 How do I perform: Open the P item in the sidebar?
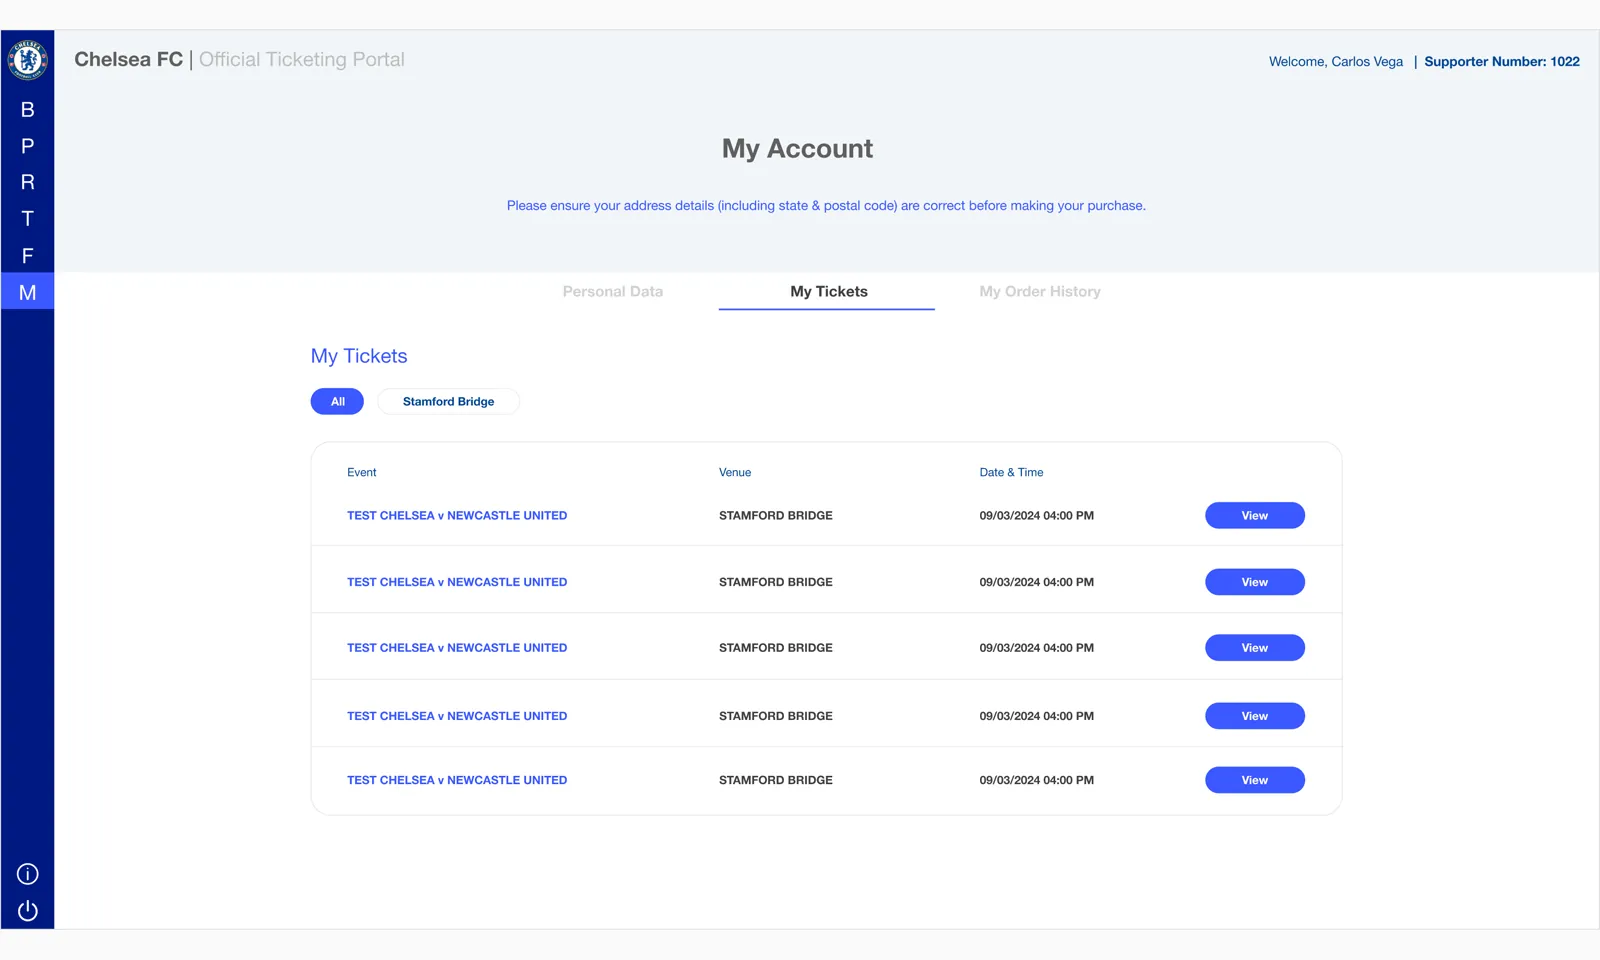pos(28,146)
